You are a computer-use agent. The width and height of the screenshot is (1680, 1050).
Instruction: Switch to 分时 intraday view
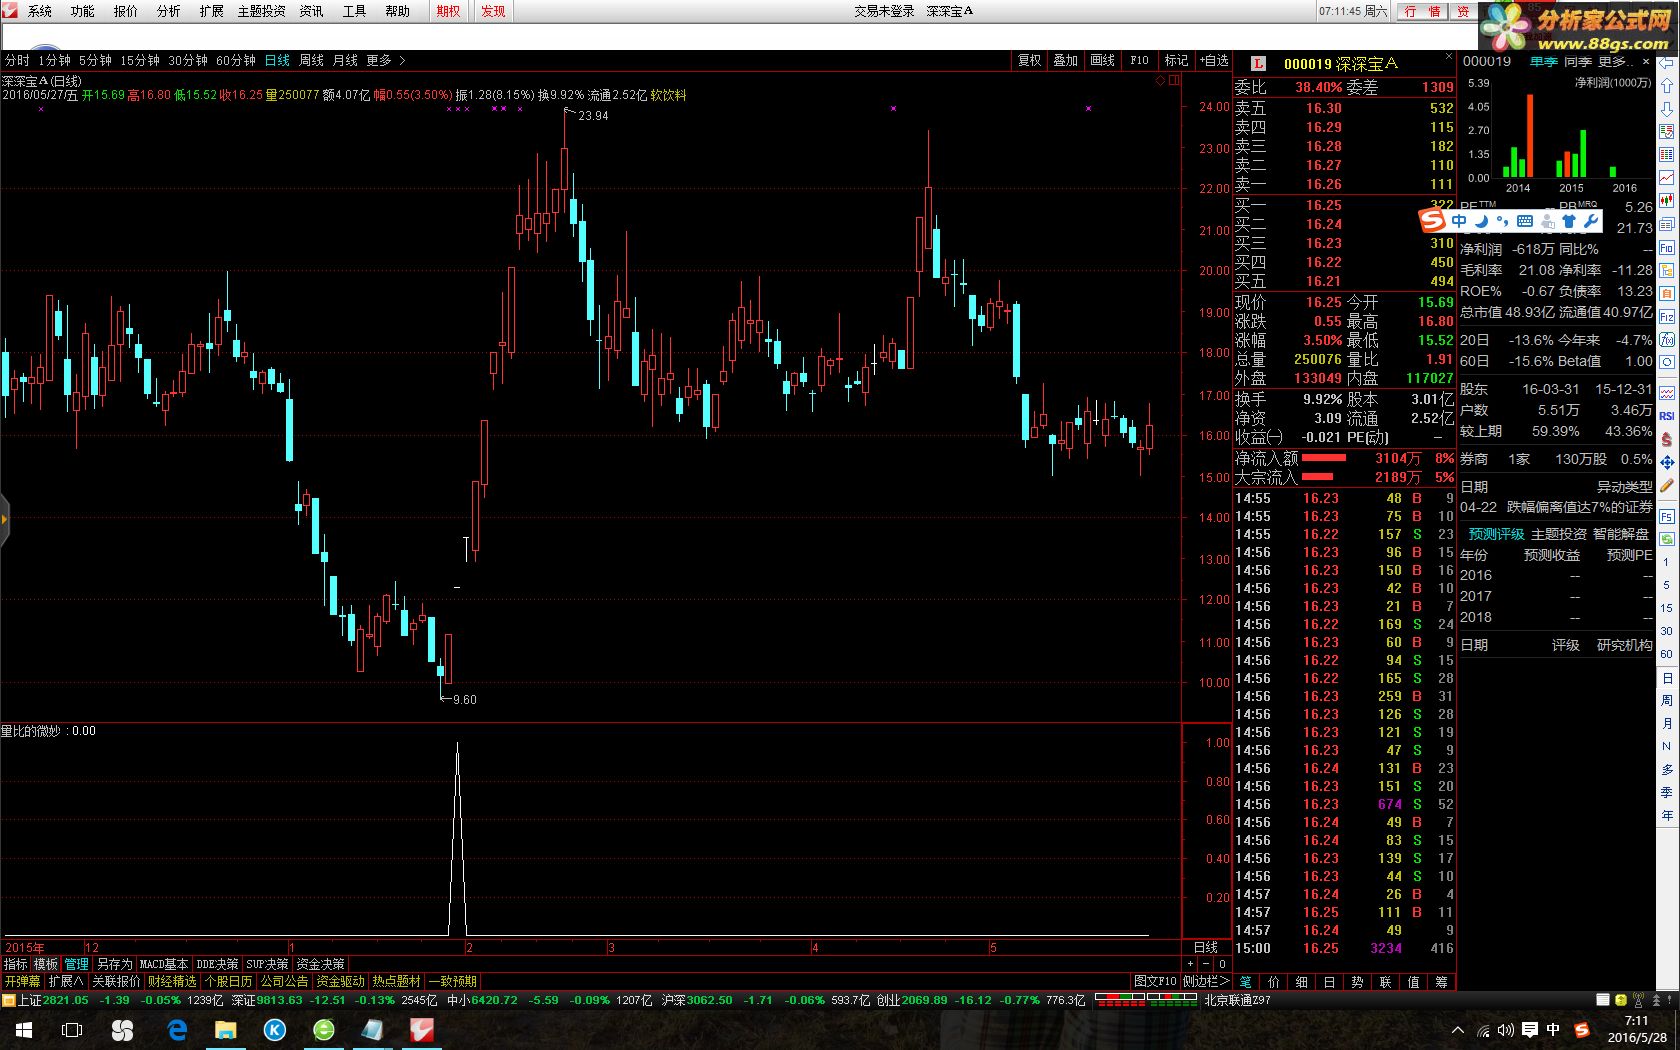[17, 61]
